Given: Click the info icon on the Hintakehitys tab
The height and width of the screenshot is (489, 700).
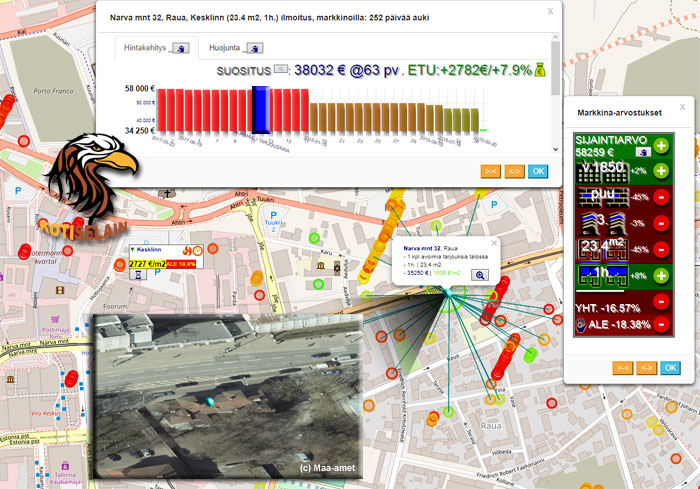Looking at the screenshot, I should click(181, 48).
